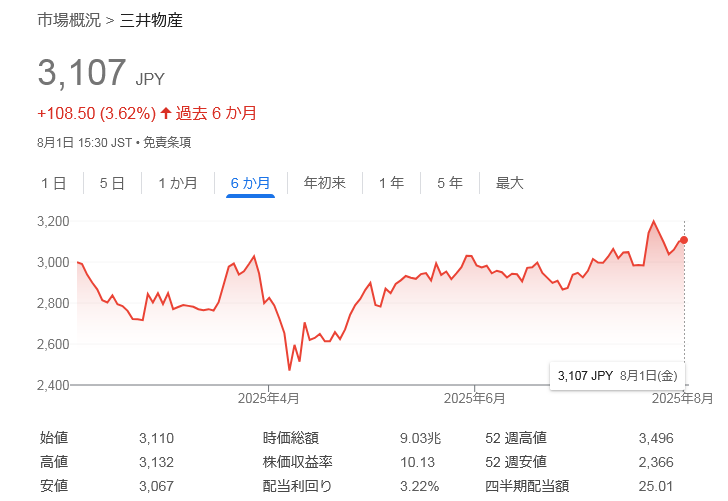
Task: Click the 四半期配当額 label
Action: coord(527,486)
